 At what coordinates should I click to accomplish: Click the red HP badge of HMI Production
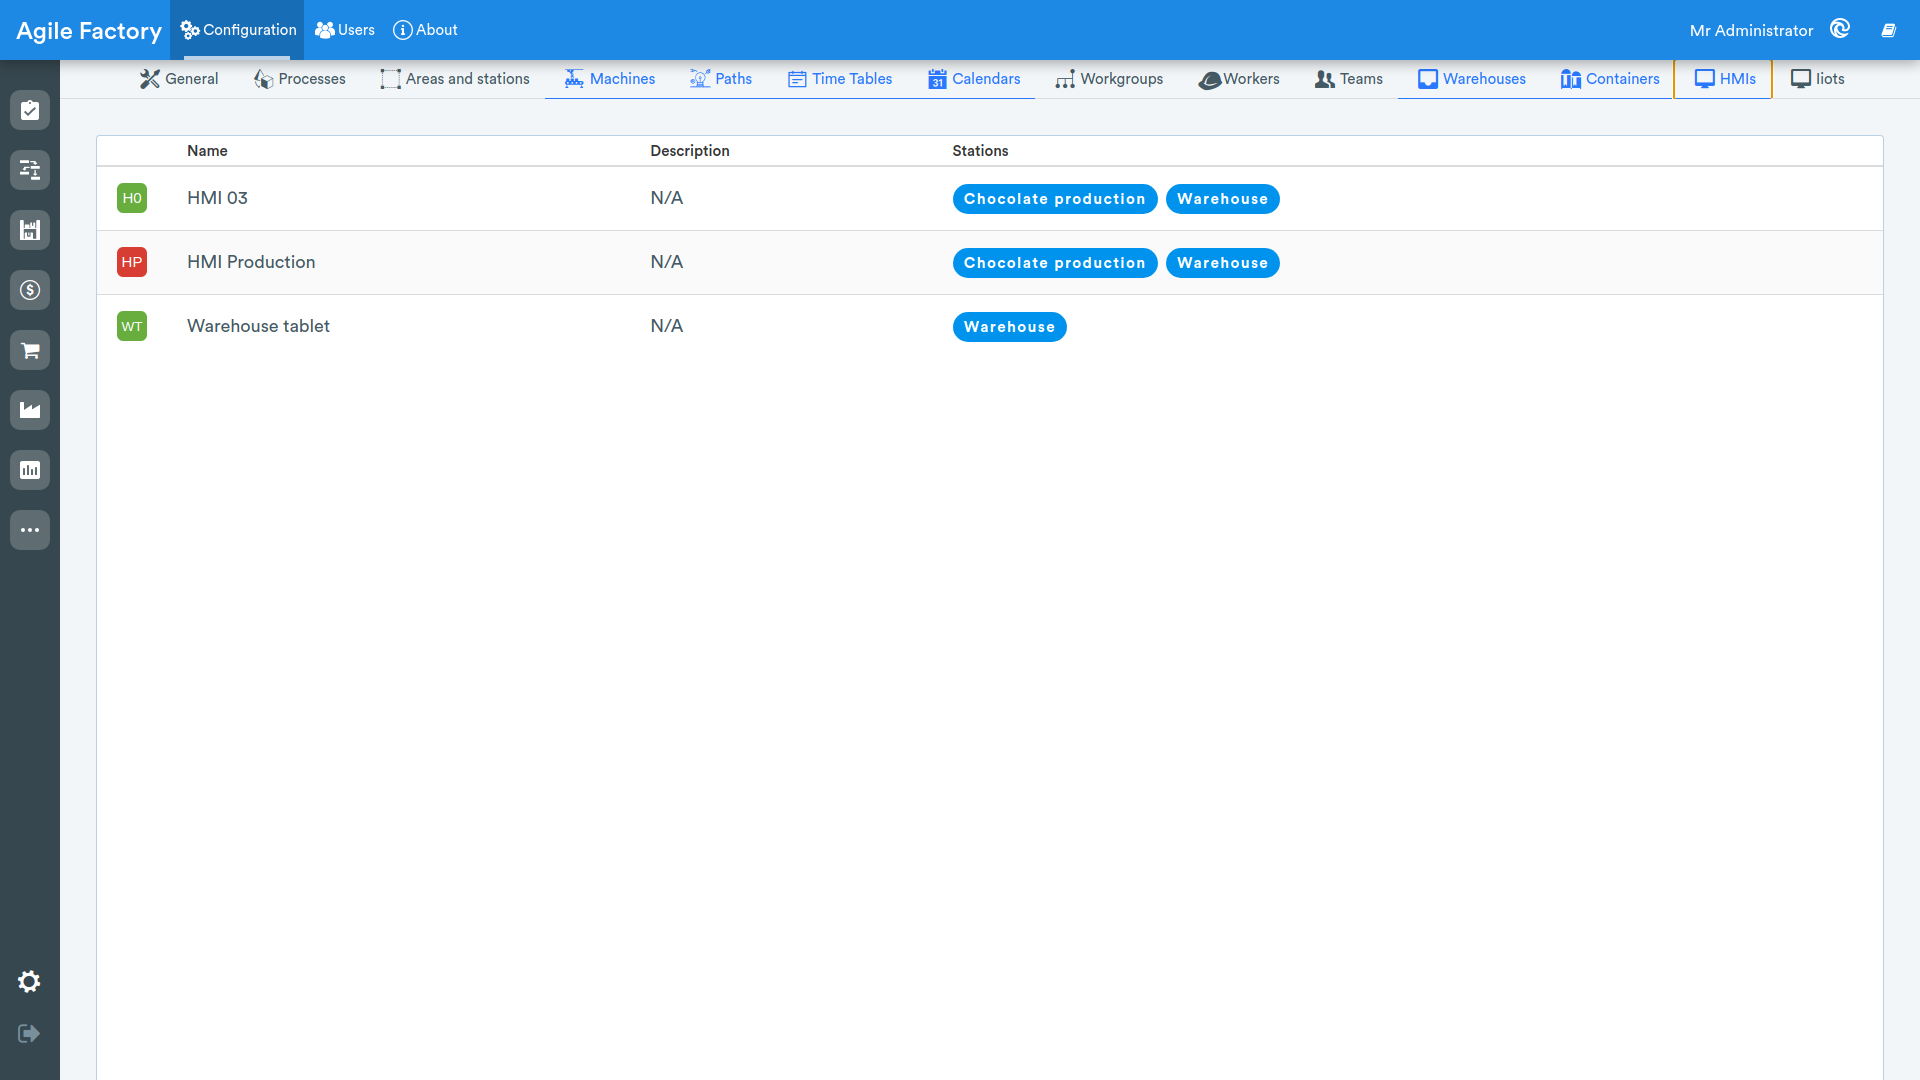click(132, 262)
